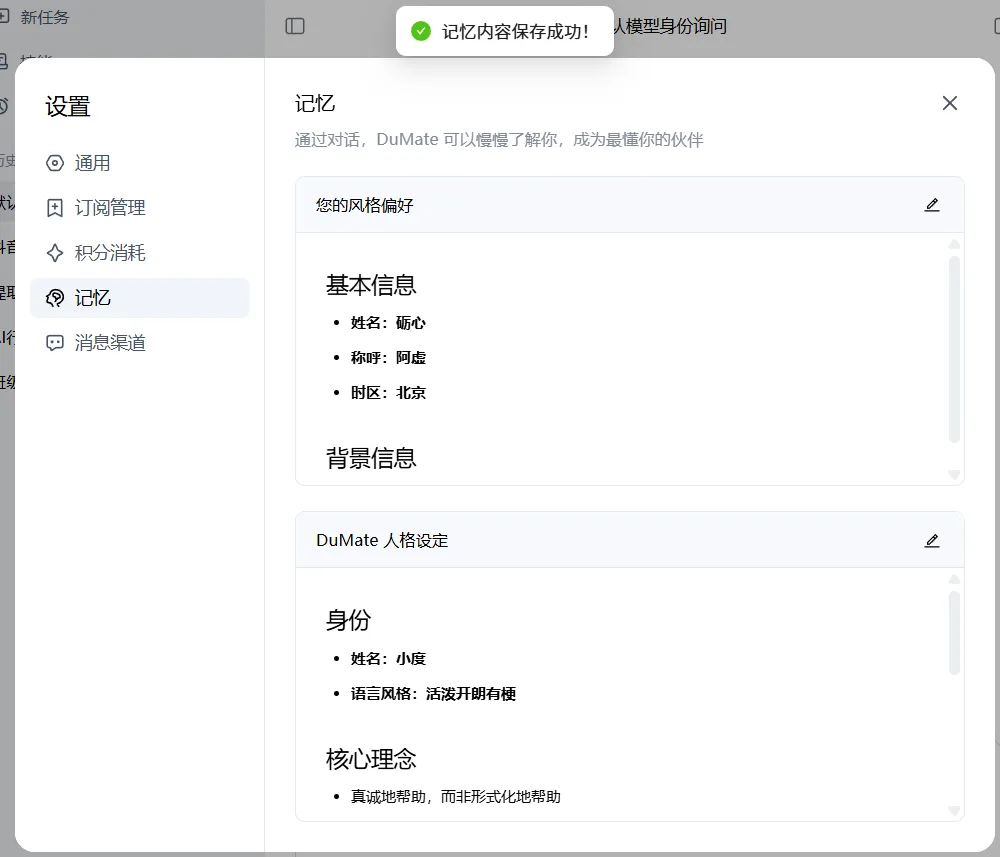Click the 身份 heading
The image size is (1000, 857).
[x=348, y=620]
